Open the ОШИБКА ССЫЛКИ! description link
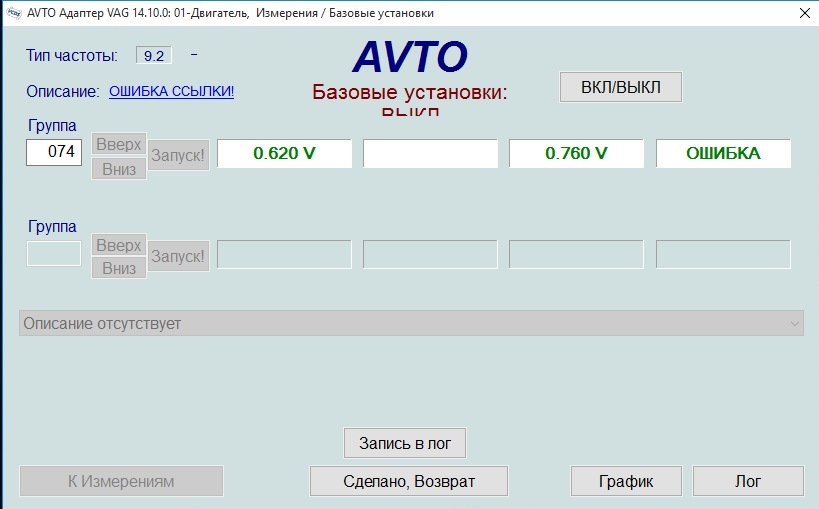The image size is (819, 509). [171, 91]
